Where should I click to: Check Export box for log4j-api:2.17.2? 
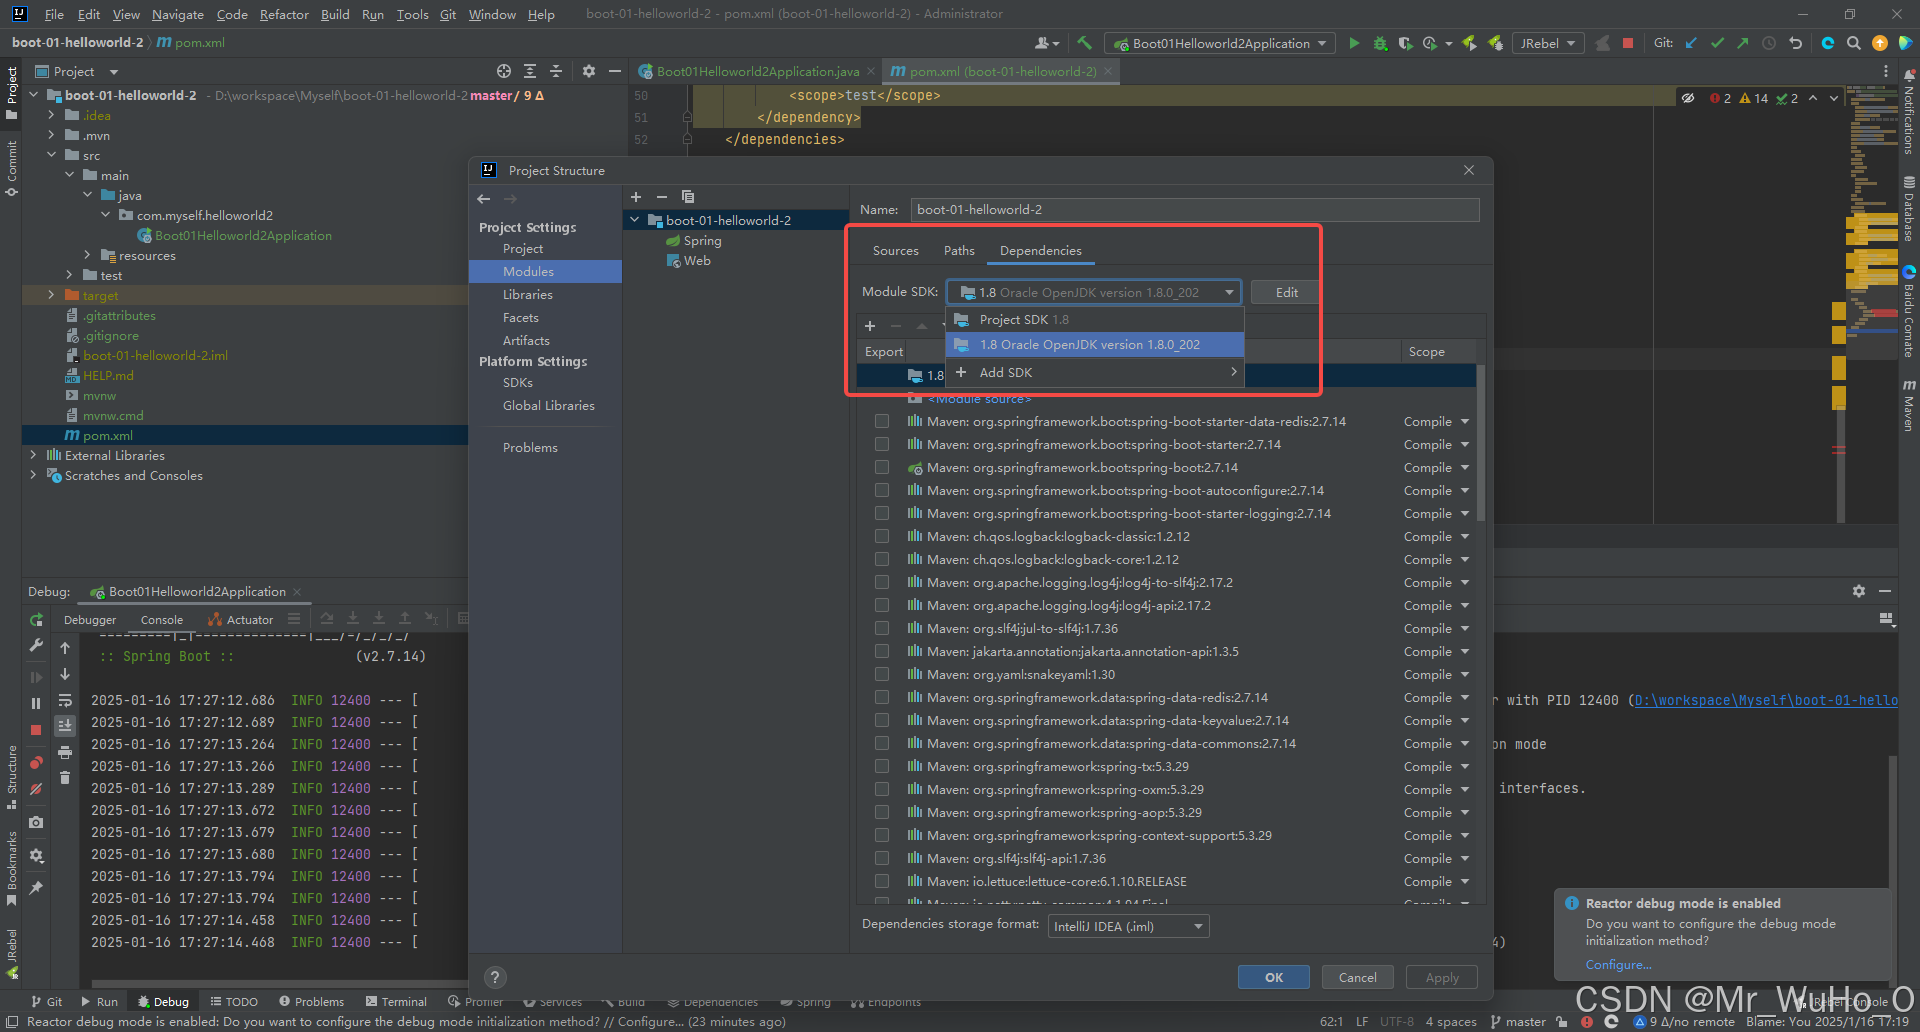coord(882,605)
